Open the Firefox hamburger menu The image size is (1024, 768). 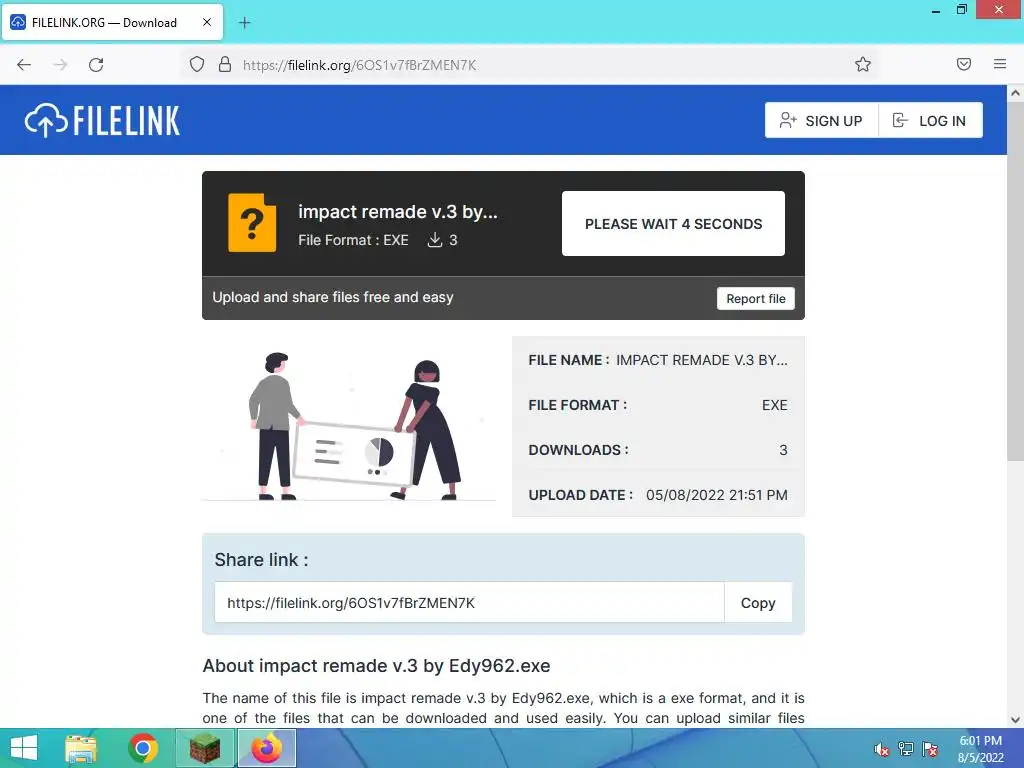1000,64
